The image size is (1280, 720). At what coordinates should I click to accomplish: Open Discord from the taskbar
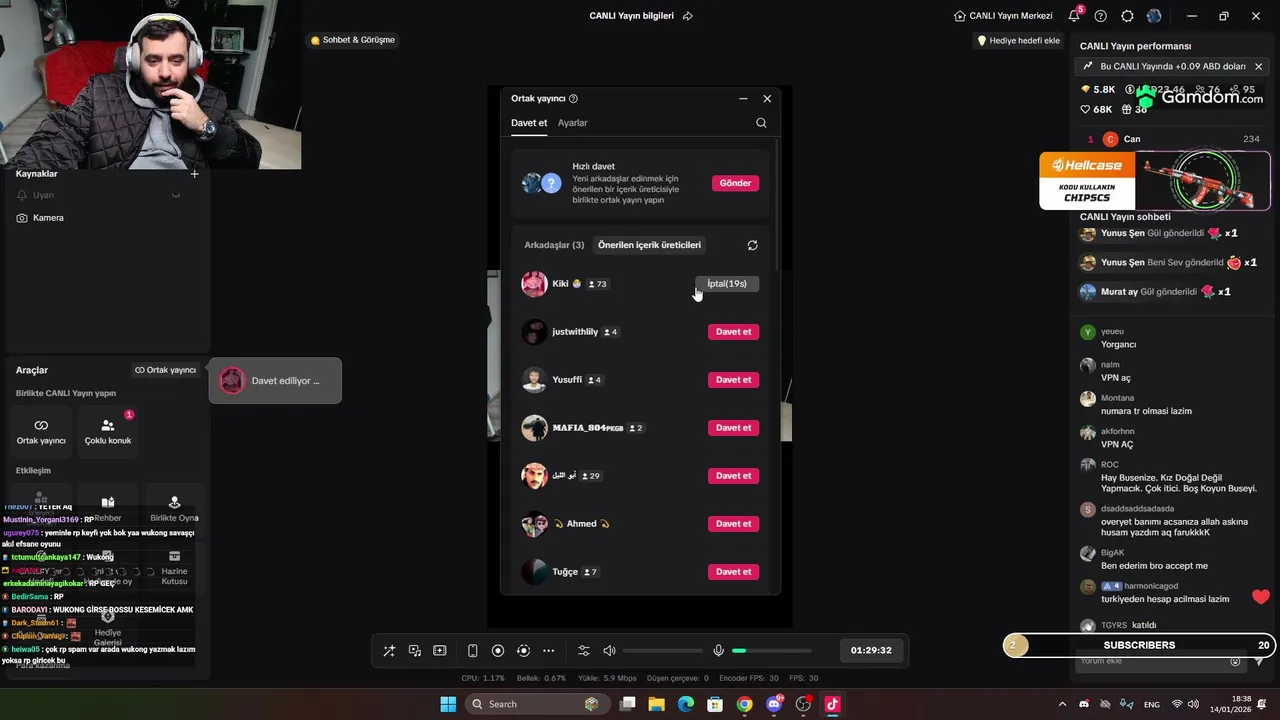click(x=774, y=704)
